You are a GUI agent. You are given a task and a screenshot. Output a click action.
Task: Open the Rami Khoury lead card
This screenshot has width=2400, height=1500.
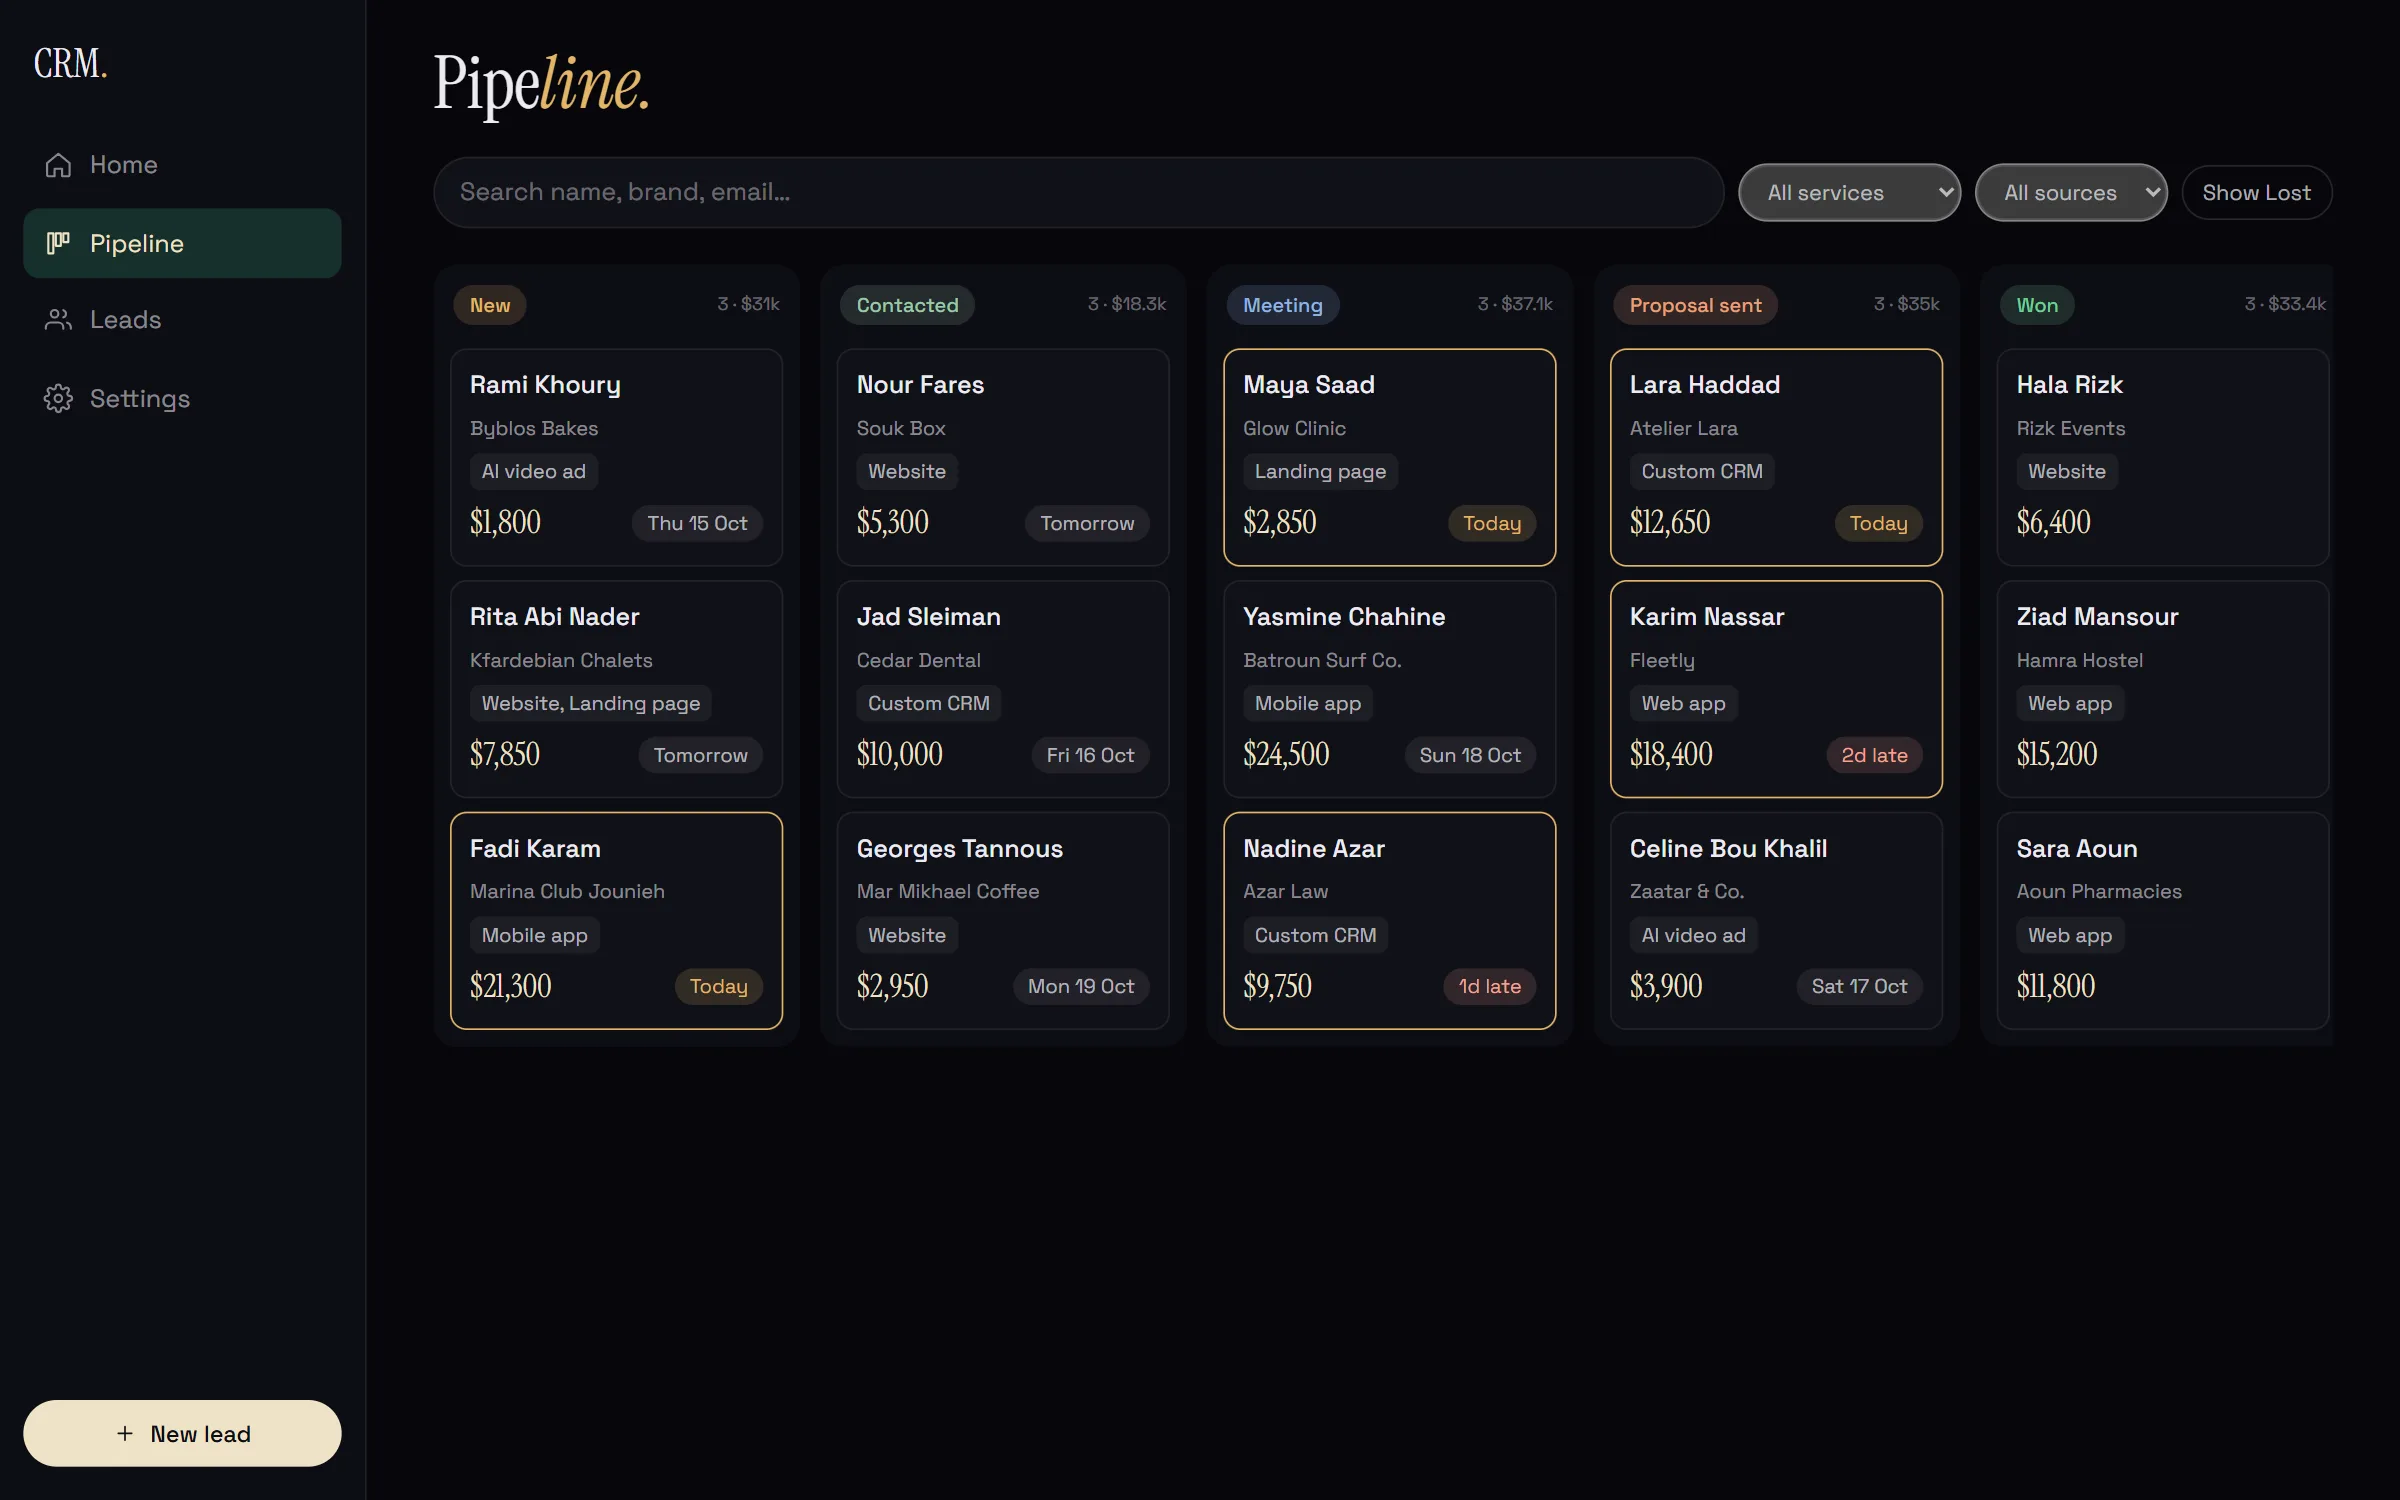pos(616,457)
